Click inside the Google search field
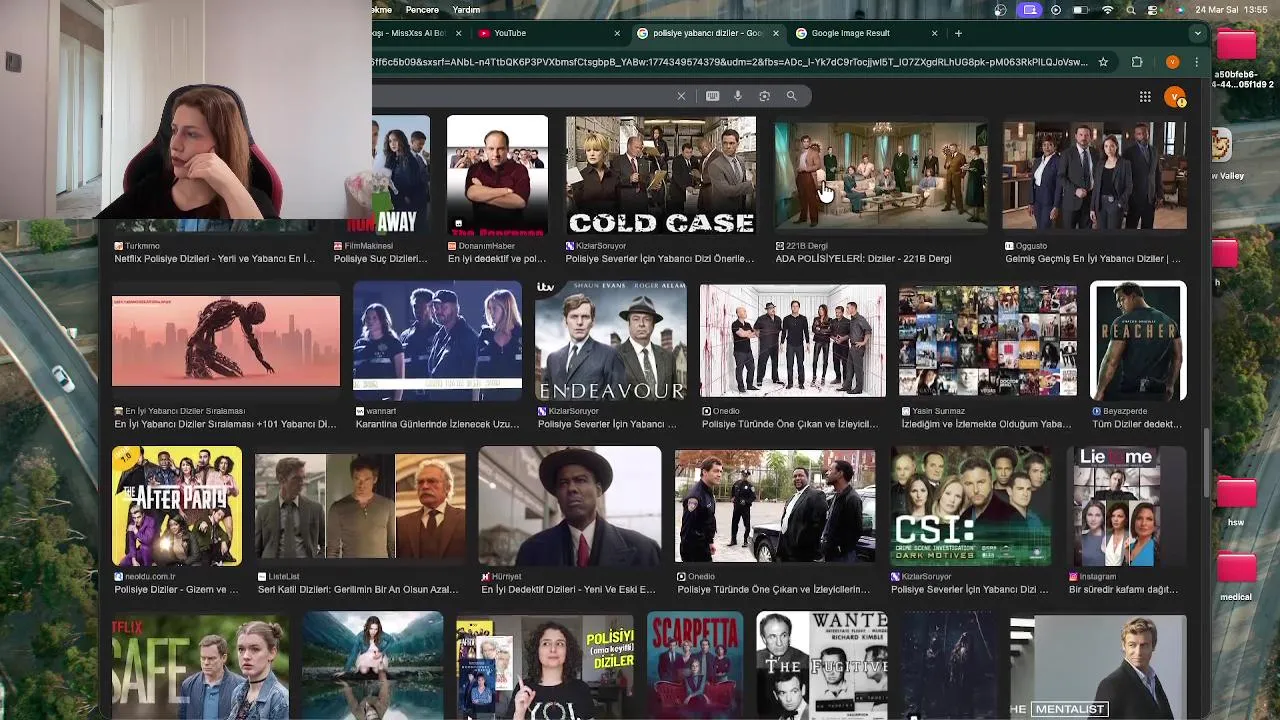The width and height of the screenshot is (1280, 720). [520, 96]
